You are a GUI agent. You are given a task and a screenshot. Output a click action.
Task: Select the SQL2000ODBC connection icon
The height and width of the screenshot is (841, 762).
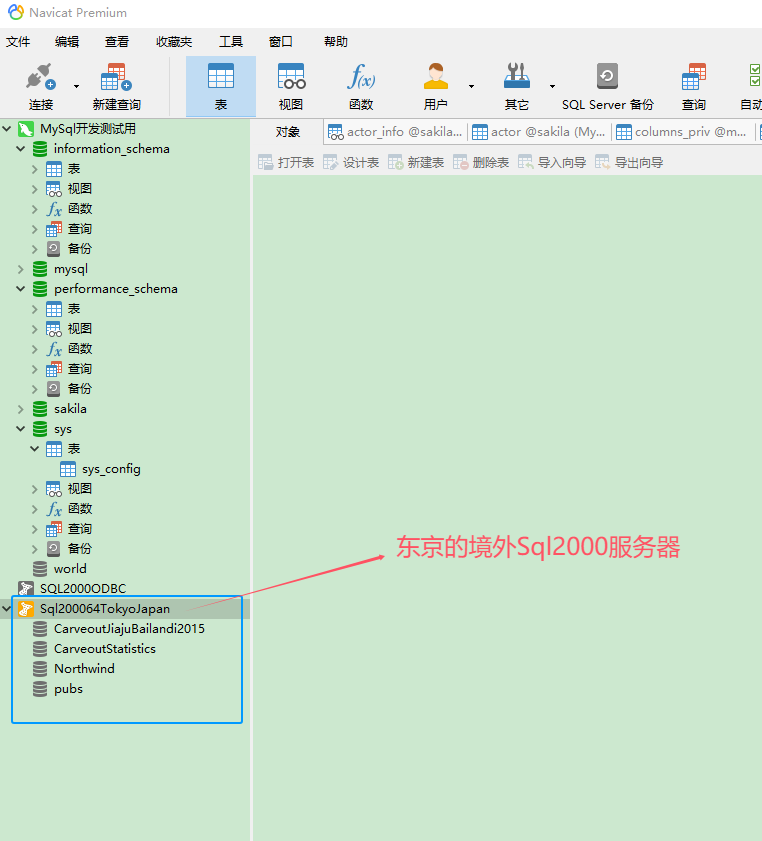(x=26, y=588)
